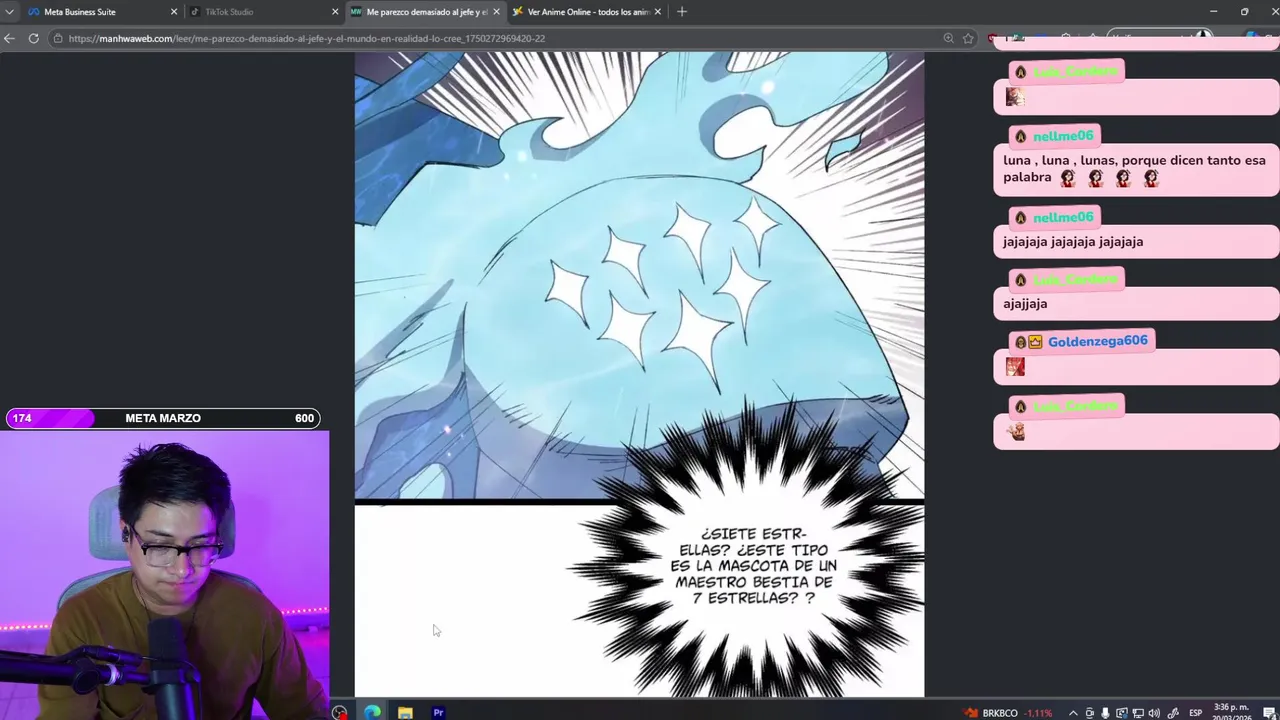Click the Goldenzega606 username
Screen dimensions: 1280x720
(1097, 341)
